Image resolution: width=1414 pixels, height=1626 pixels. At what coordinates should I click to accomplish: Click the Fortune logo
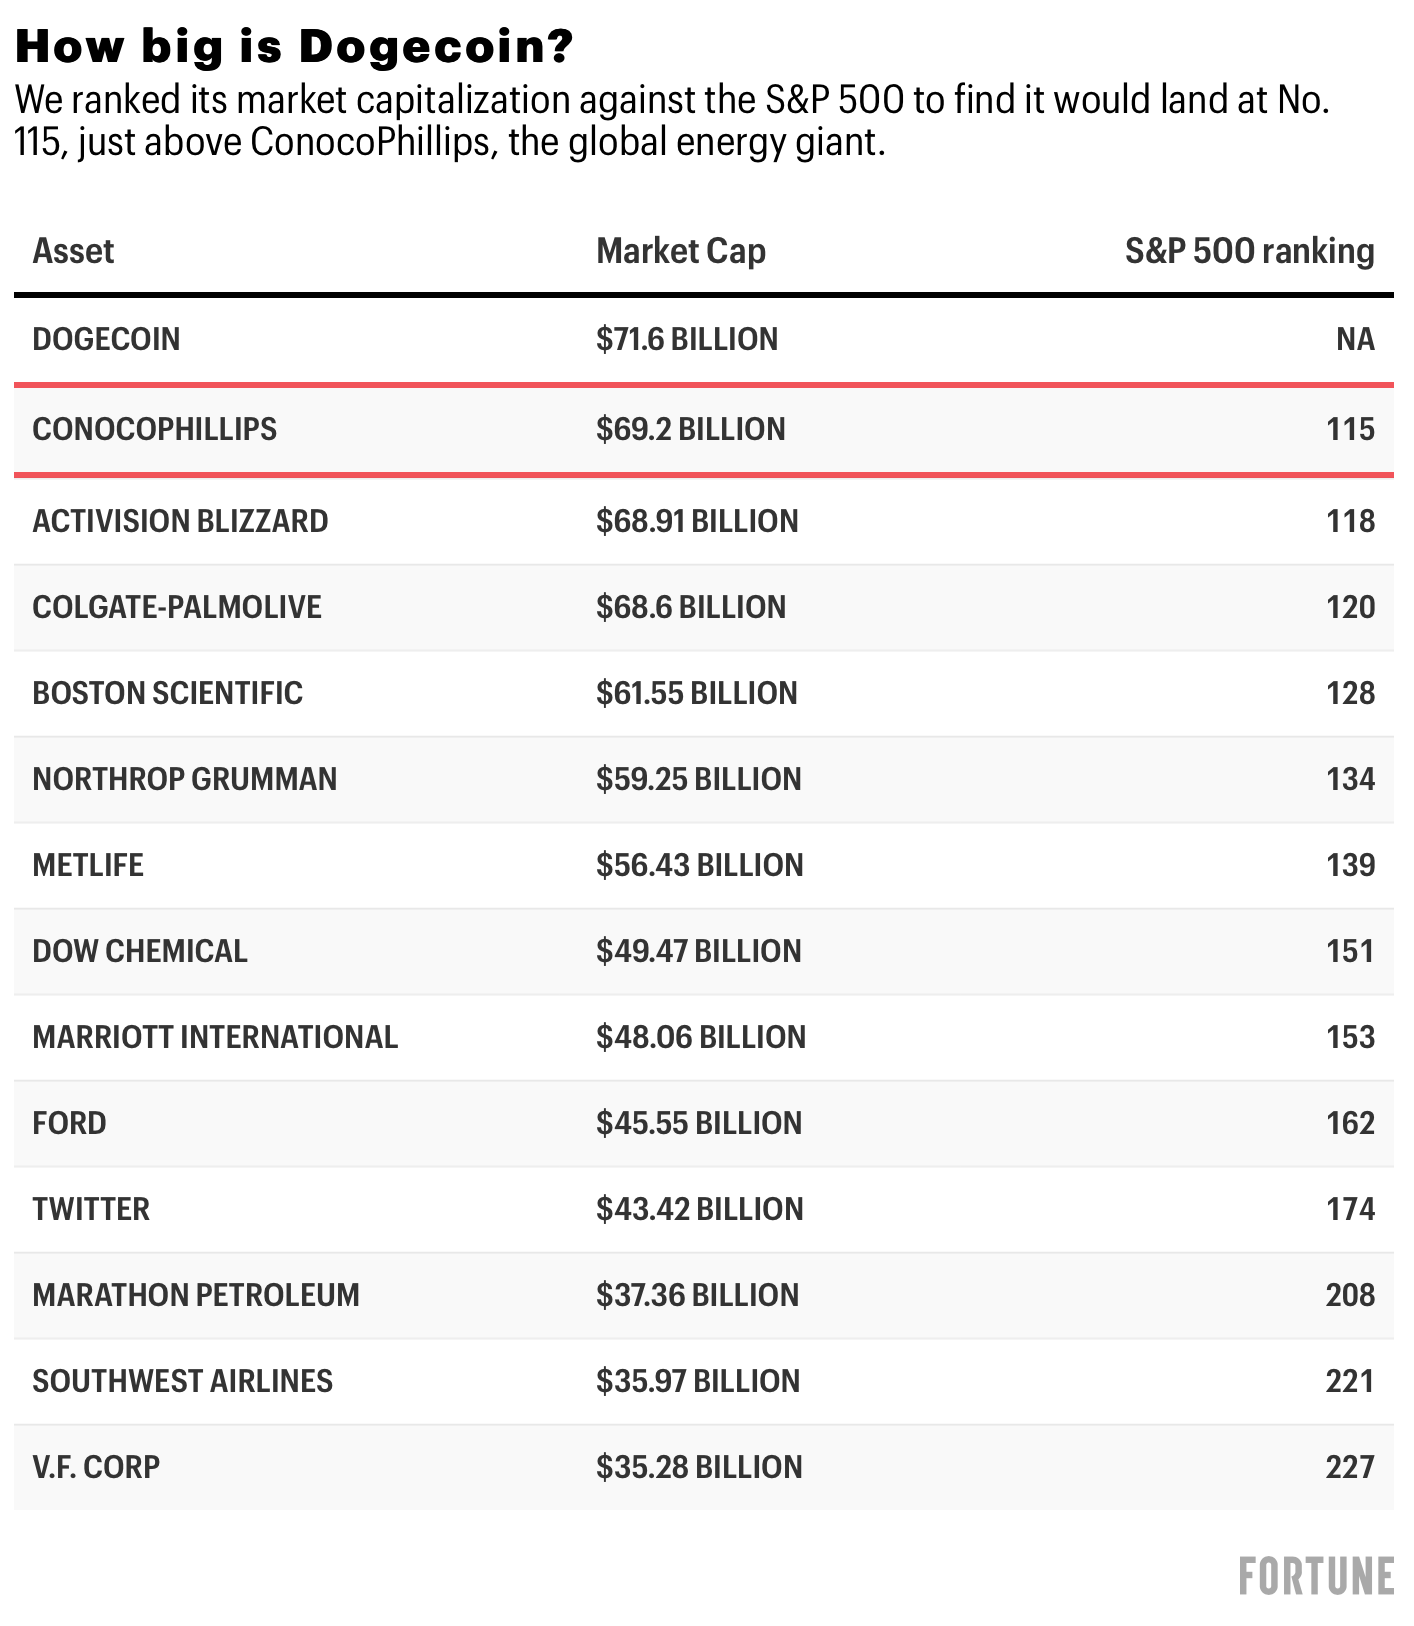(1315, 1577)
